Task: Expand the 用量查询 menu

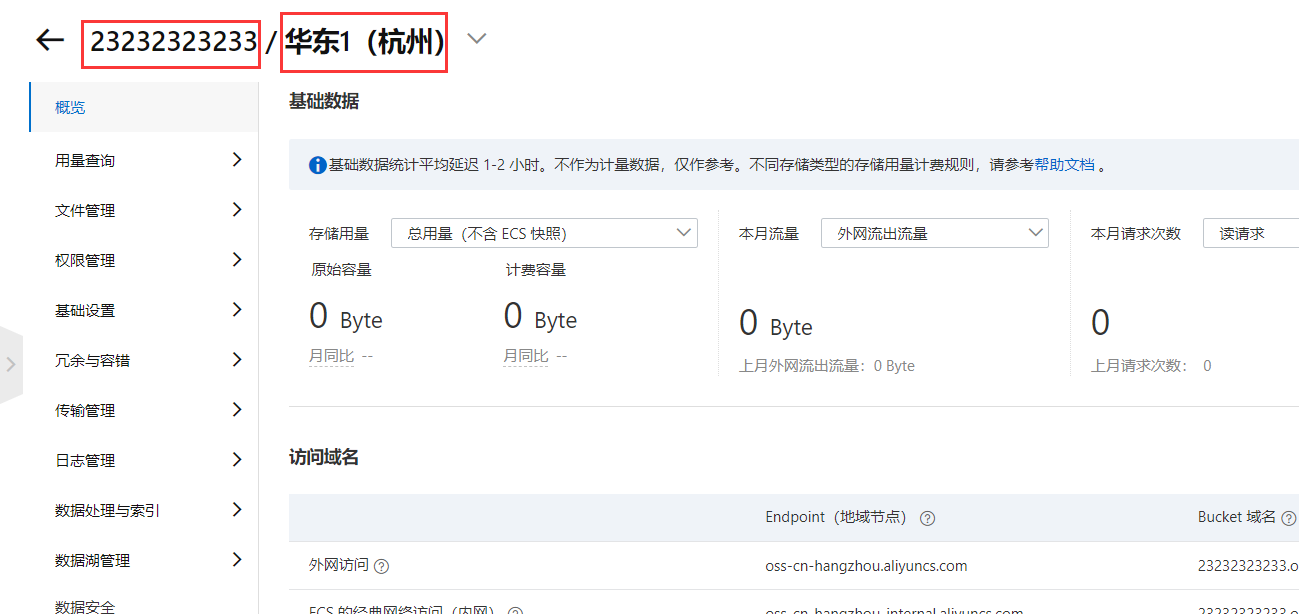Action: click(149, 160)
